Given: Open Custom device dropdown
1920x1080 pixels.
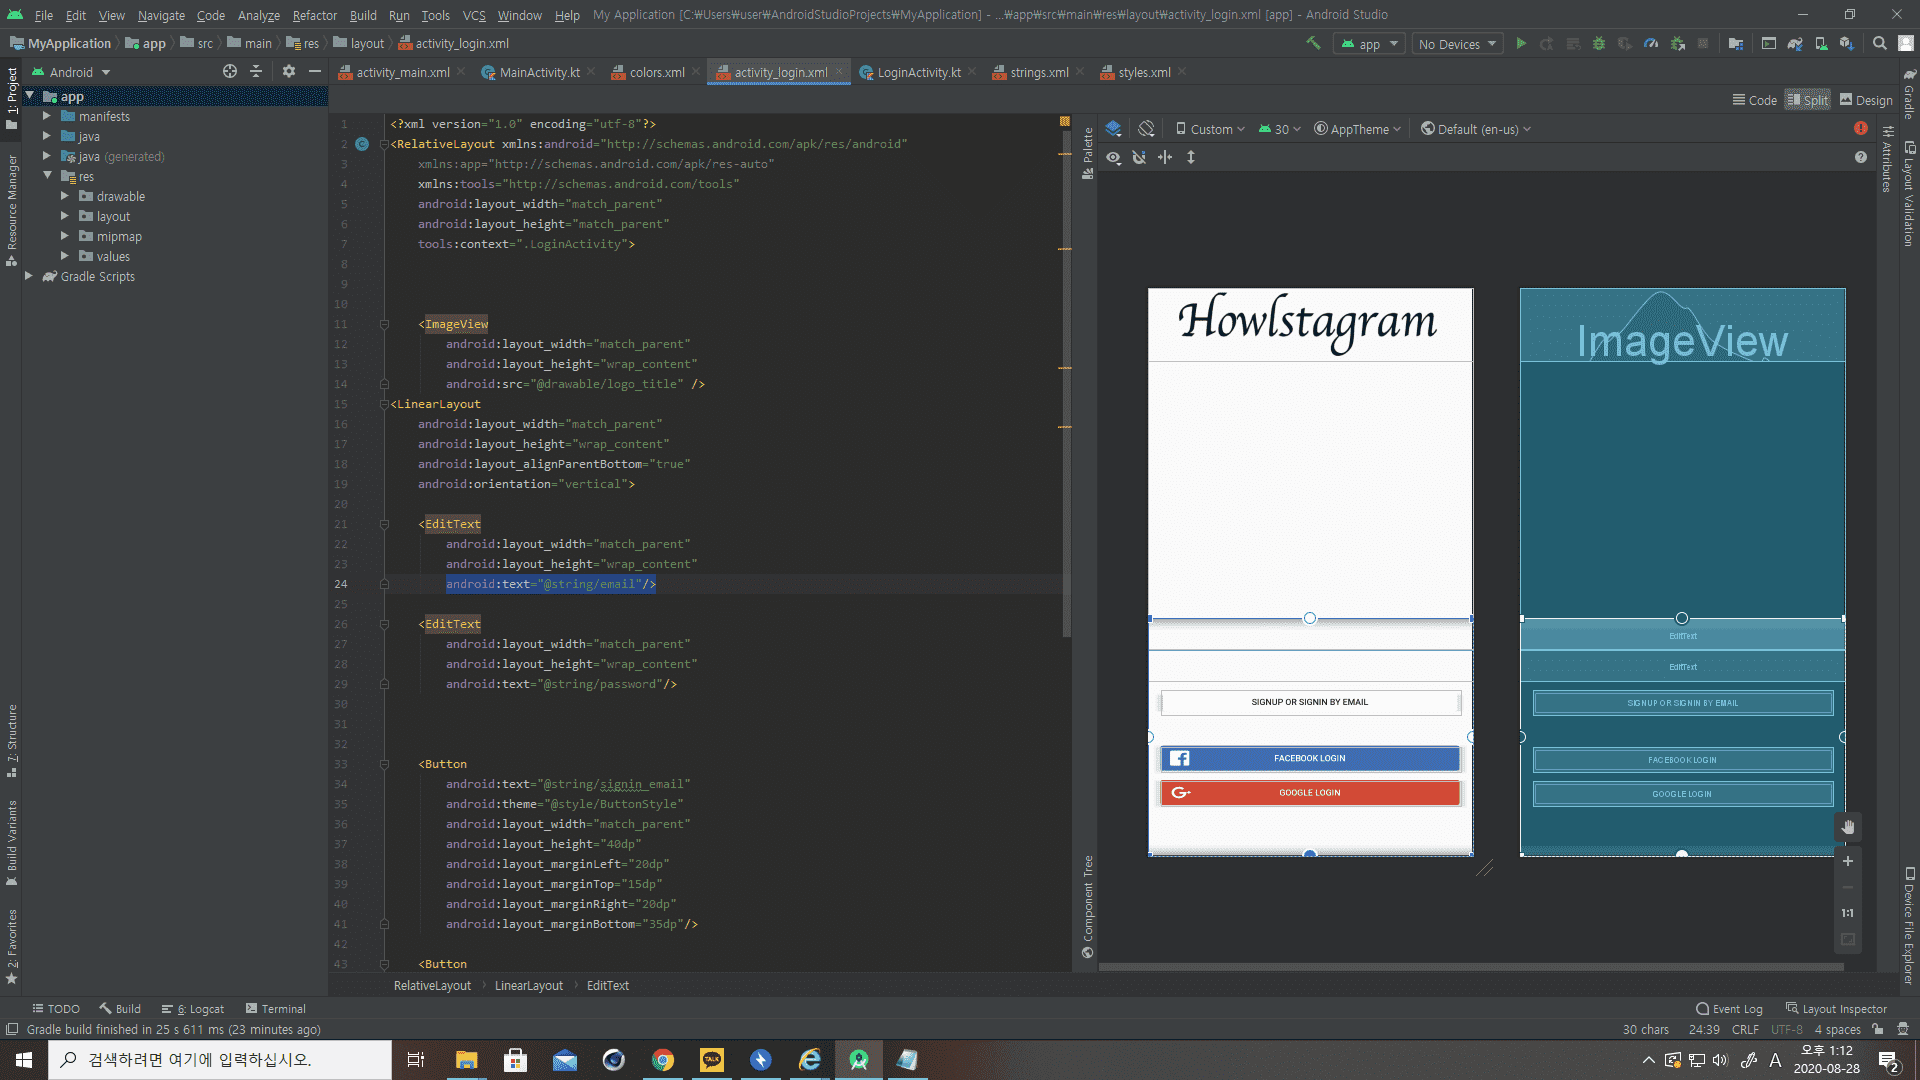Looking at the screenshot, I should tap(1210, 129).
